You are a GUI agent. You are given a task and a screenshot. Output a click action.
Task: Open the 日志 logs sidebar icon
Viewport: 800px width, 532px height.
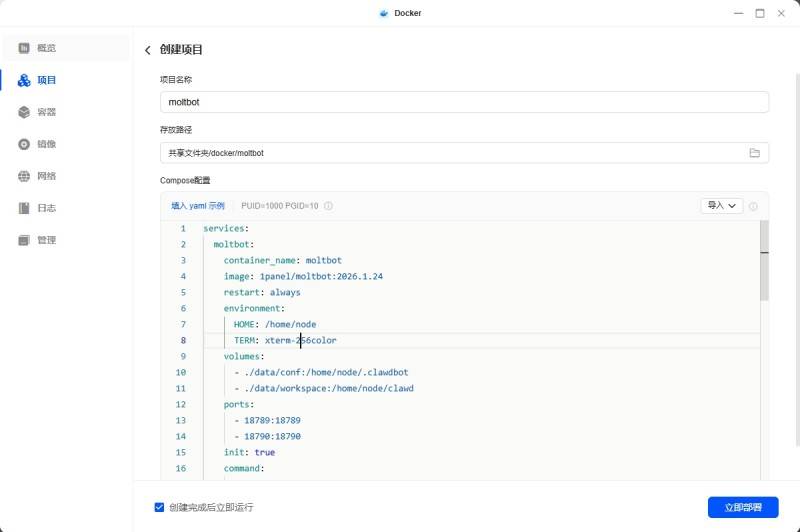tap(24, 208)
